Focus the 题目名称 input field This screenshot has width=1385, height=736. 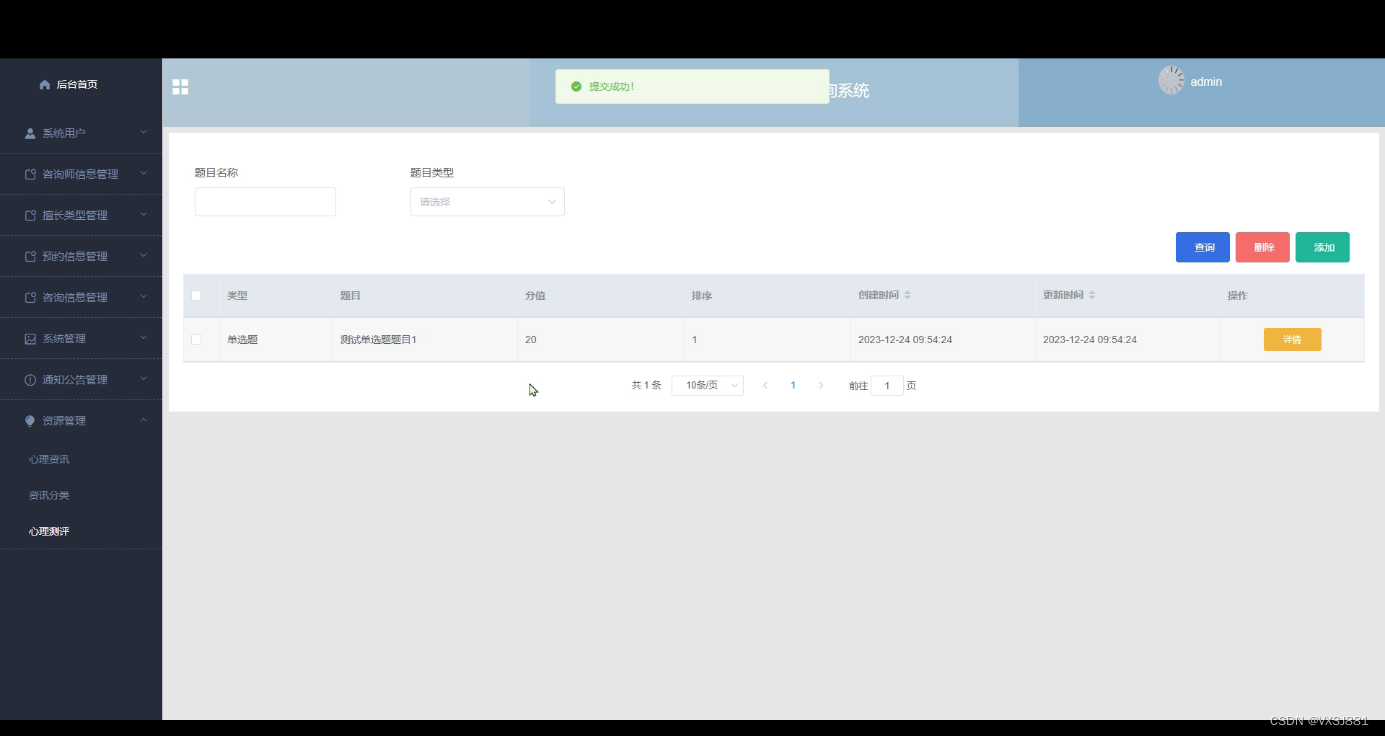[265, 202]
